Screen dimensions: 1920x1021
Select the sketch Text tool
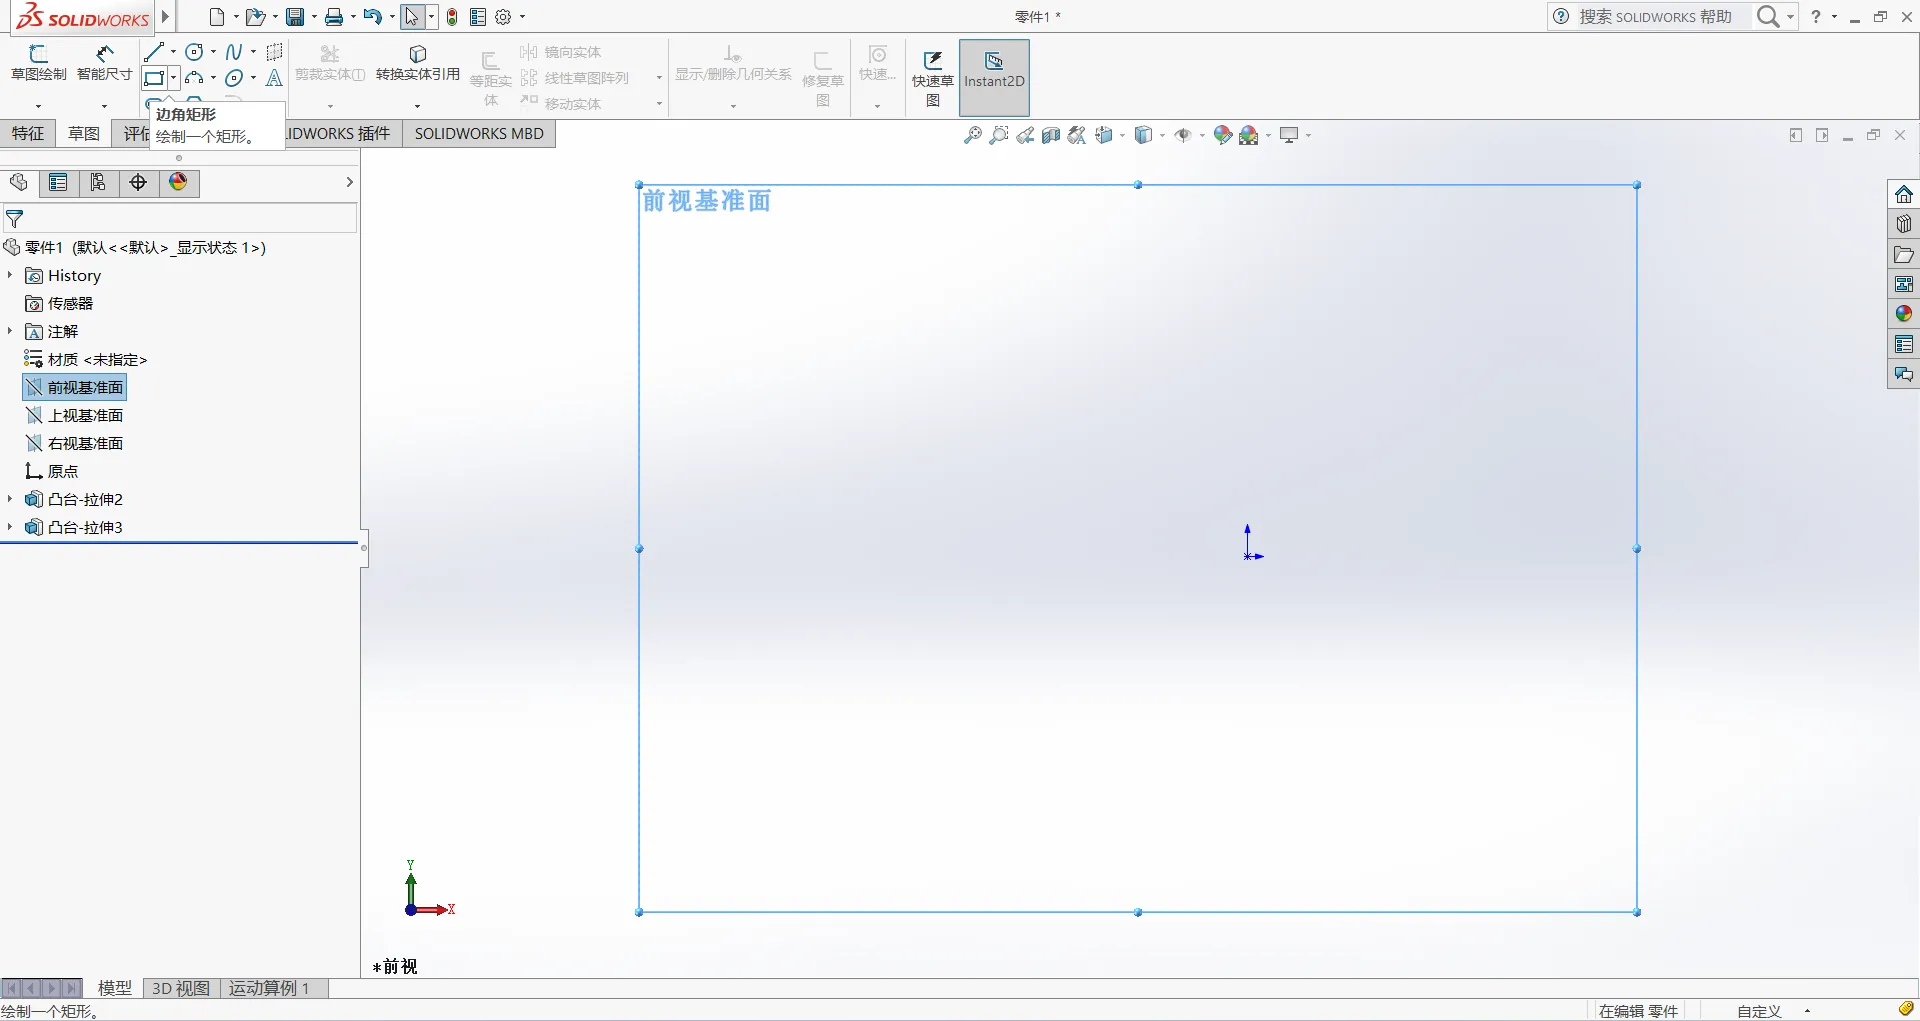point(274,78)
